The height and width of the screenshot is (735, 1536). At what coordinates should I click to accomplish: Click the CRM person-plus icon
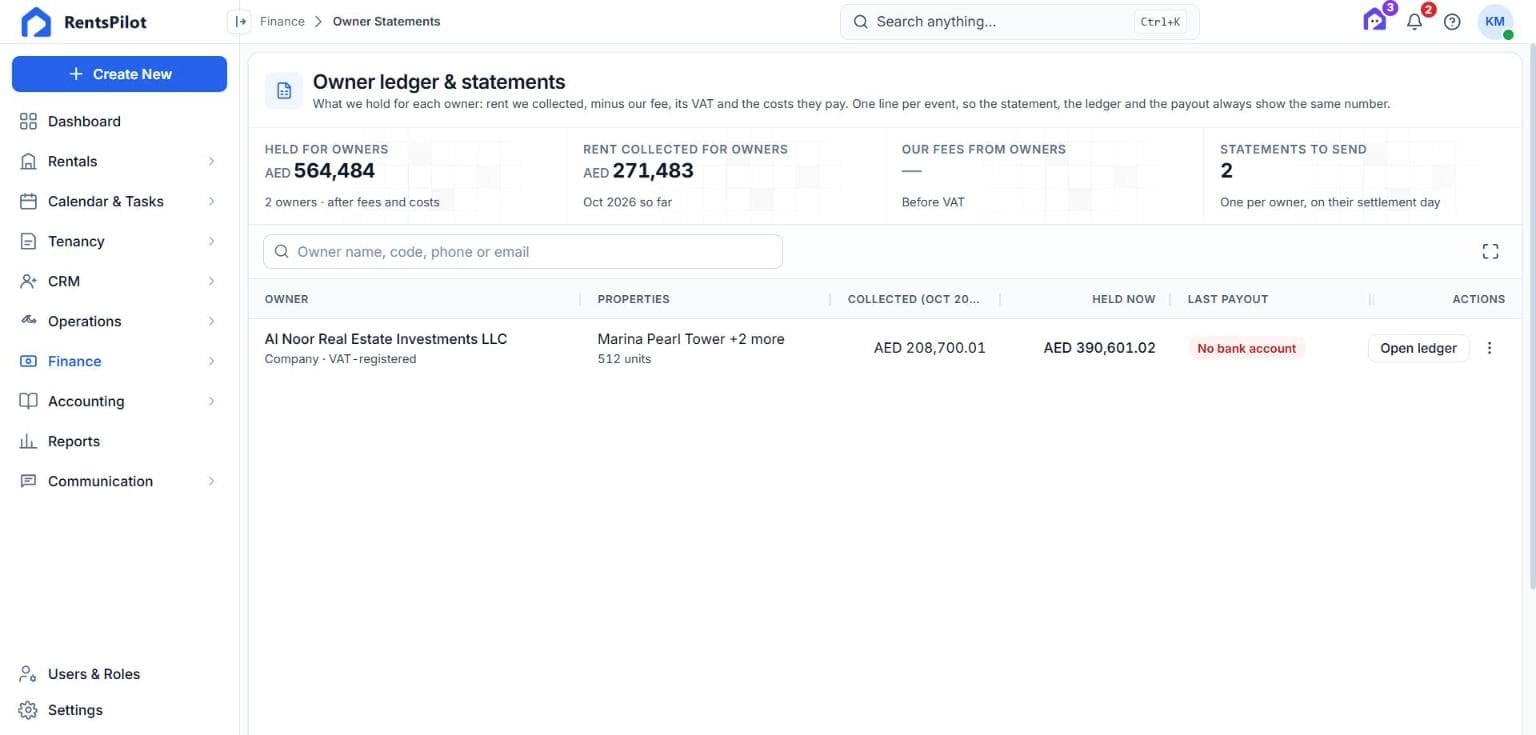point(28,281)
